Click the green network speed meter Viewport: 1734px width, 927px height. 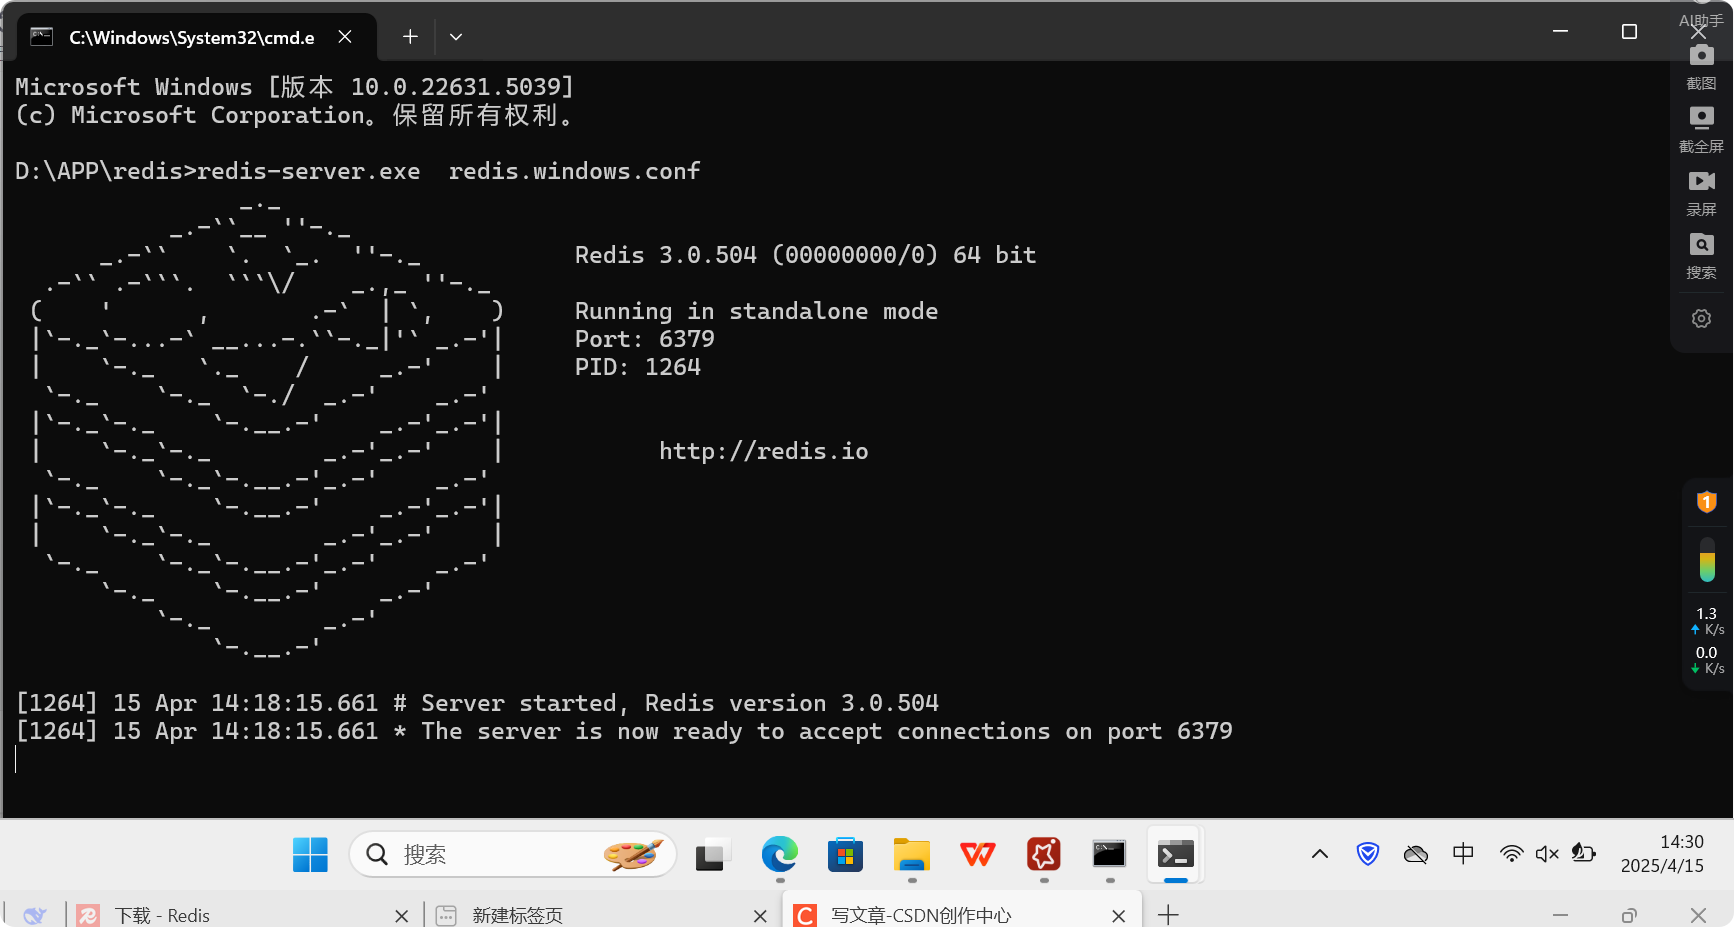(x=1707, y=560)
